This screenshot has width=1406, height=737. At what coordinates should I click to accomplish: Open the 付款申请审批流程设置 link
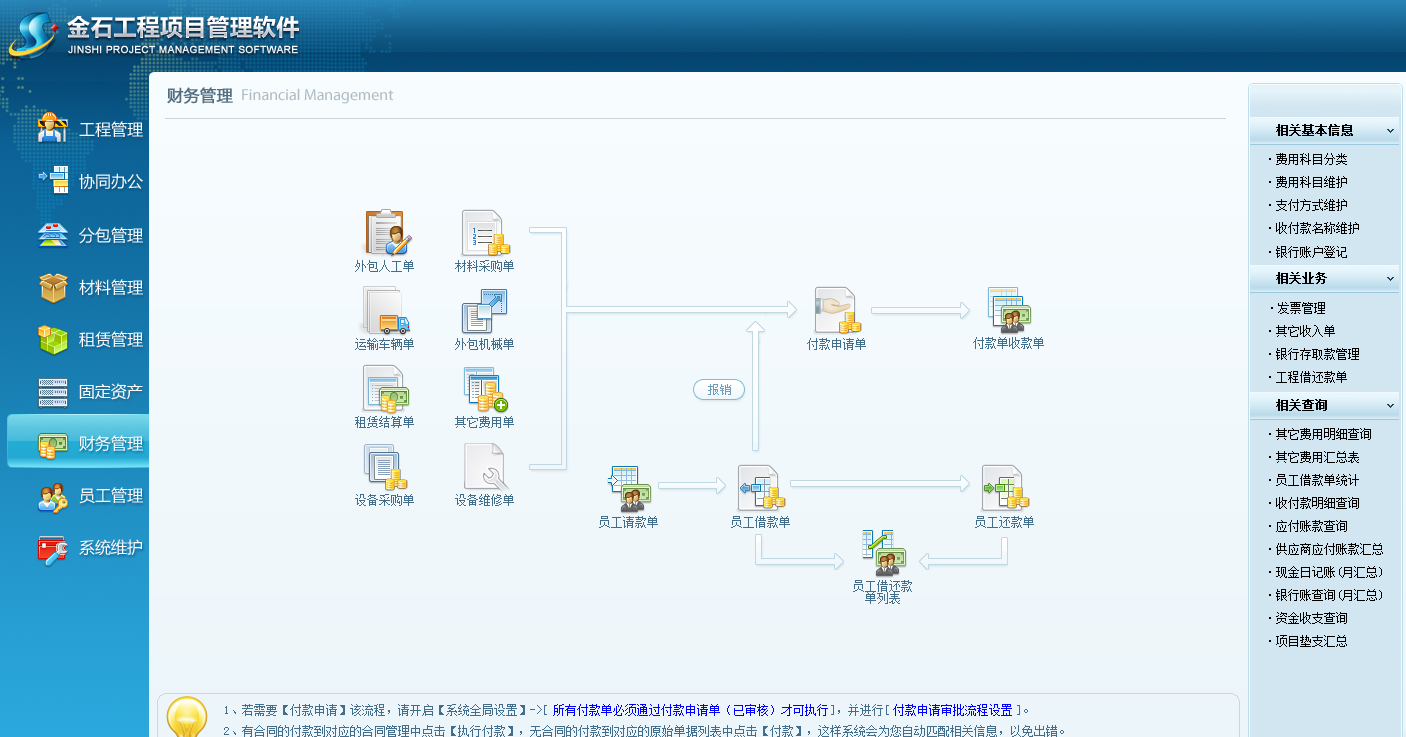(953, 710)
